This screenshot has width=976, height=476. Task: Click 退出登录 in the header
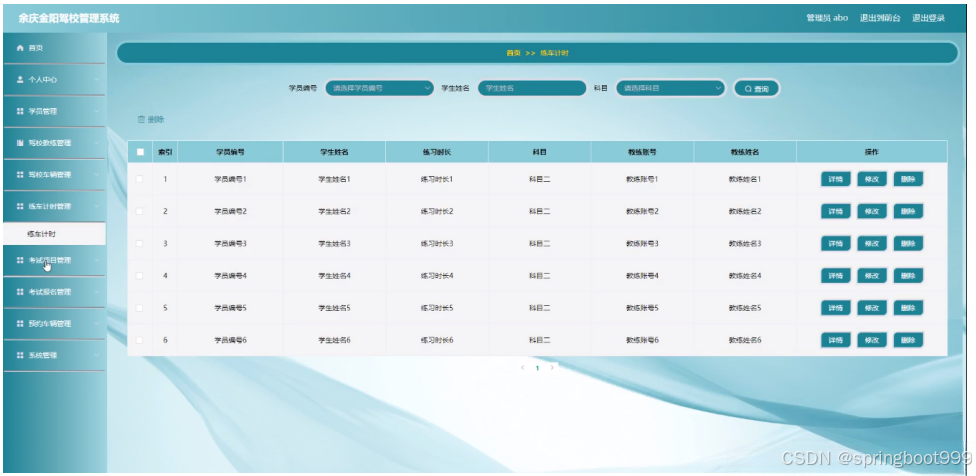929,18
